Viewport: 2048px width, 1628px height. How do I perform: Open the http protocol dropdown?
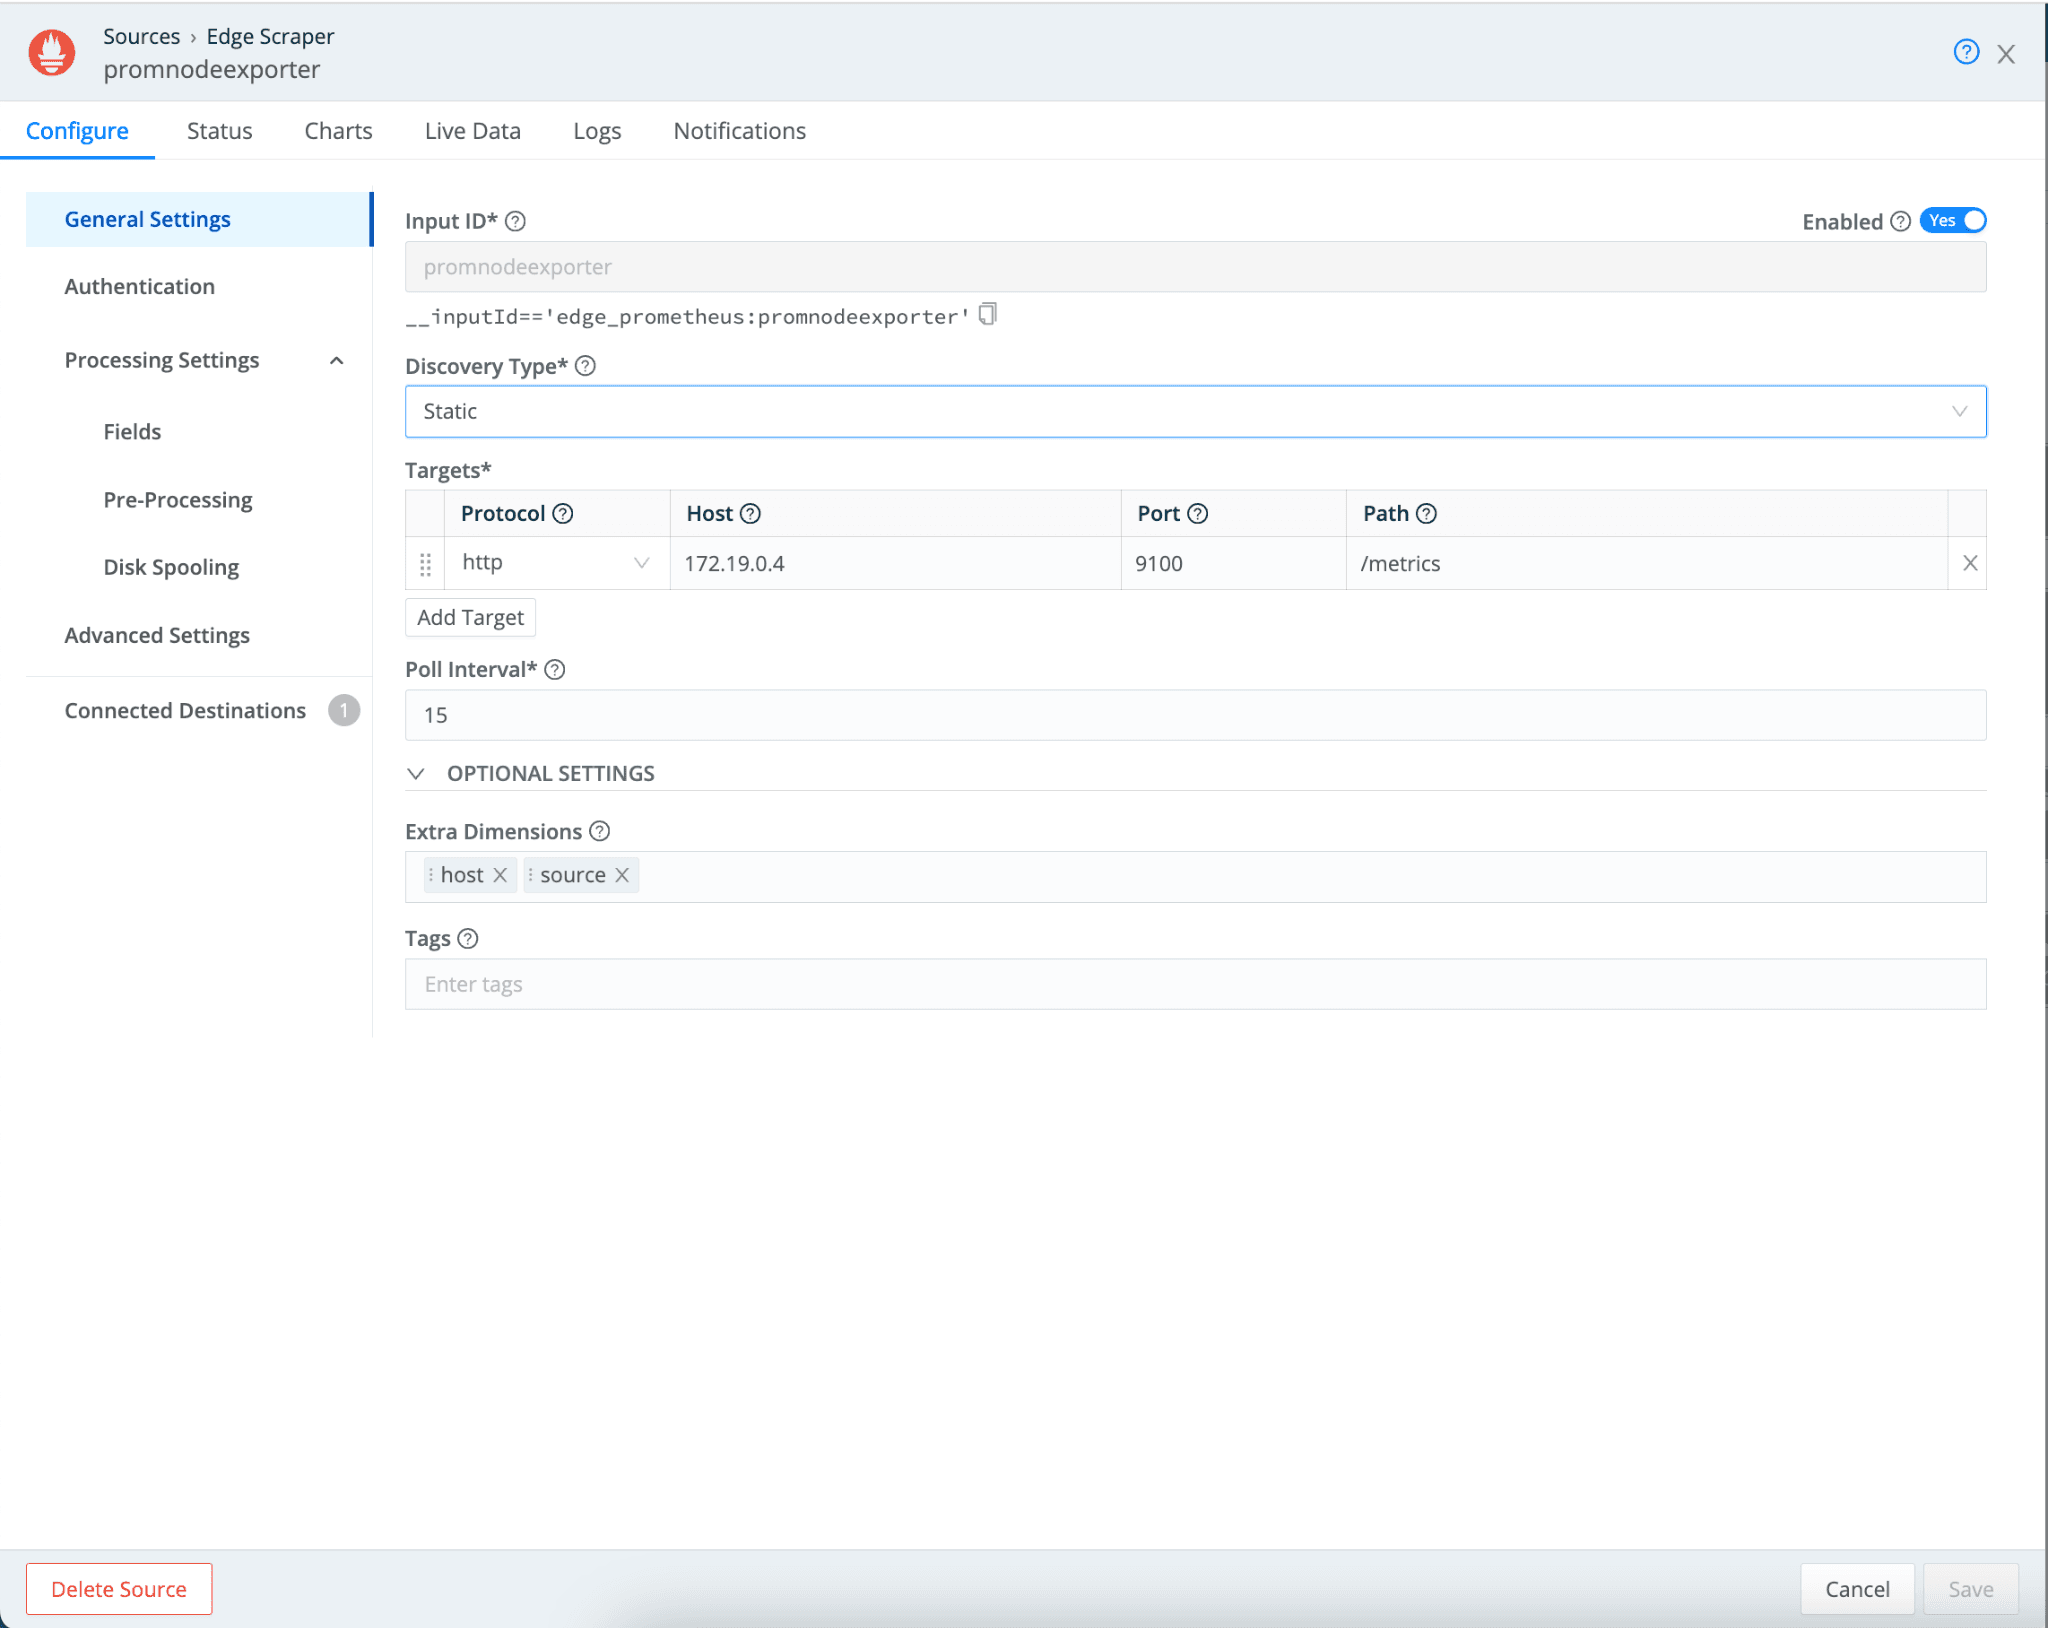556,563
